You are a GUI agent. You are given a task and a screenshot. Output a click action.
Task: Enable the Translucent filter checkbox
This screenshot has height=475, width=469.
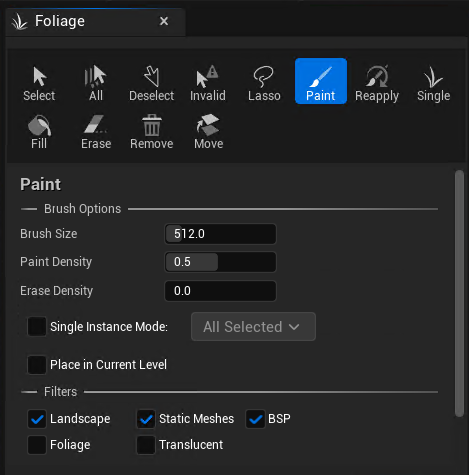tap(146, 445)
